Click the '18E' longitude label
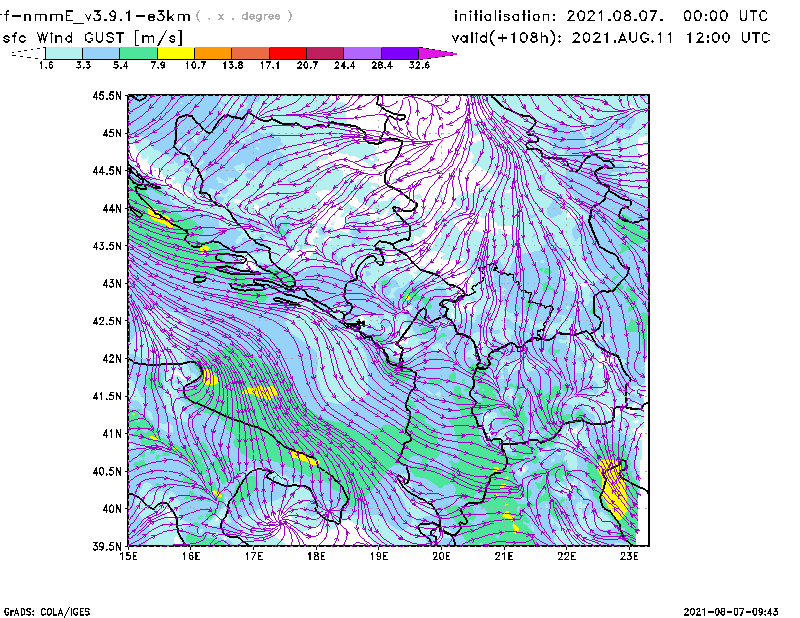The height and width of the screenshot is (618, 800). click(316, 556)
